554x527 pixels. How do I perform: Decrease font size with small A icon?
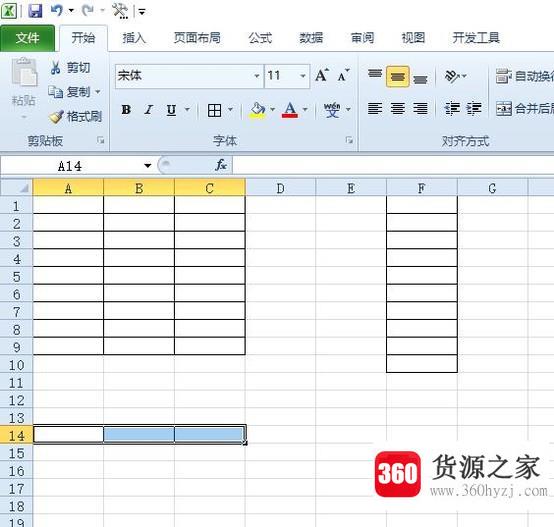(x=343, y=75)
